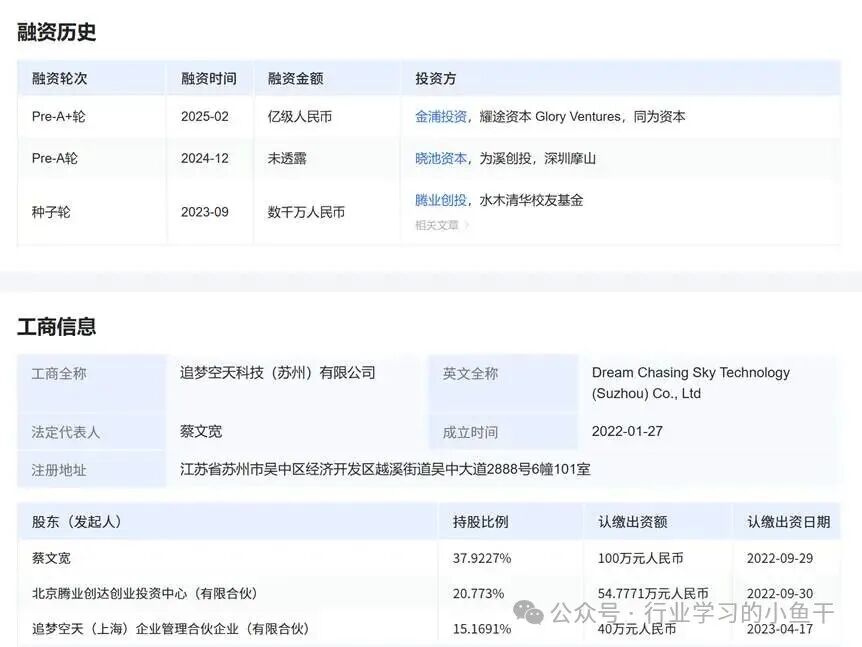Viewport: 862px width, 647px height.
Task: Click the 投资方 column header
Action: click(435, 79)
